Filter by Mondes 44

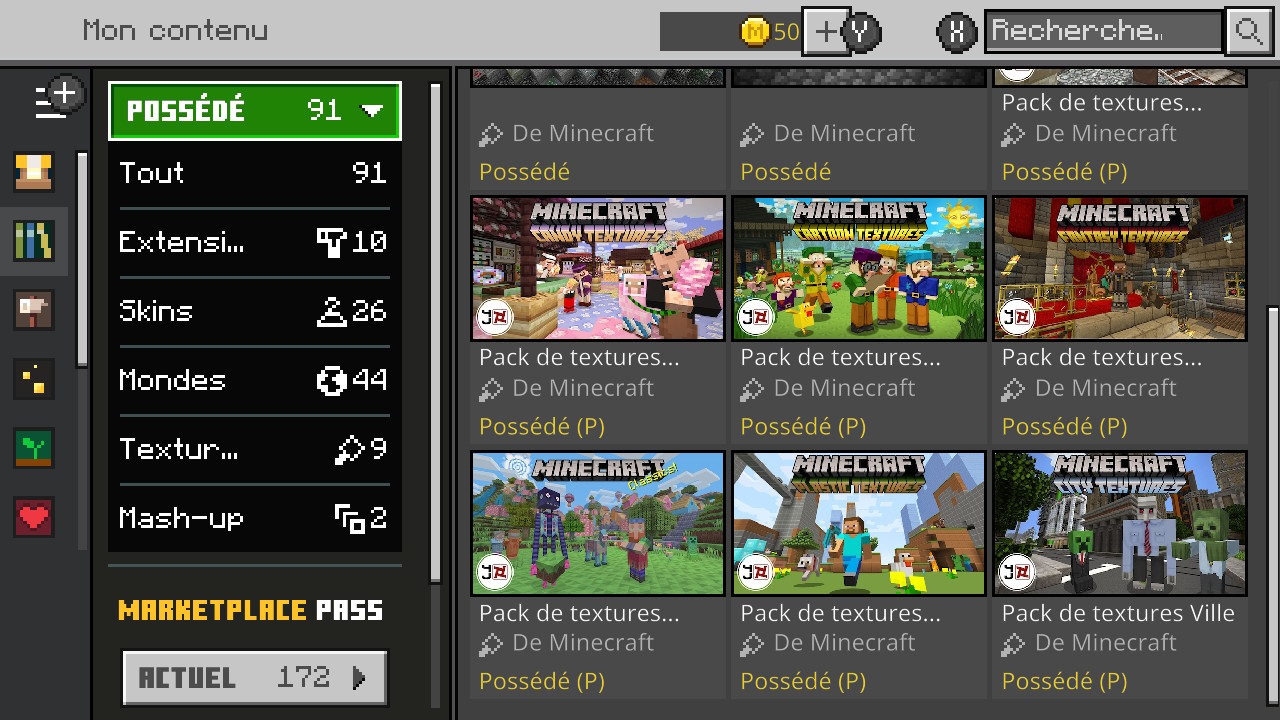254,380
